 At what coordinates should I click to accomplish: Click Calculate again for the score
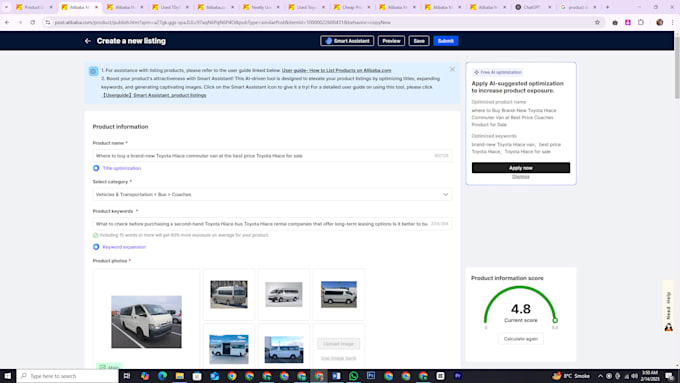tap(521, 339)
